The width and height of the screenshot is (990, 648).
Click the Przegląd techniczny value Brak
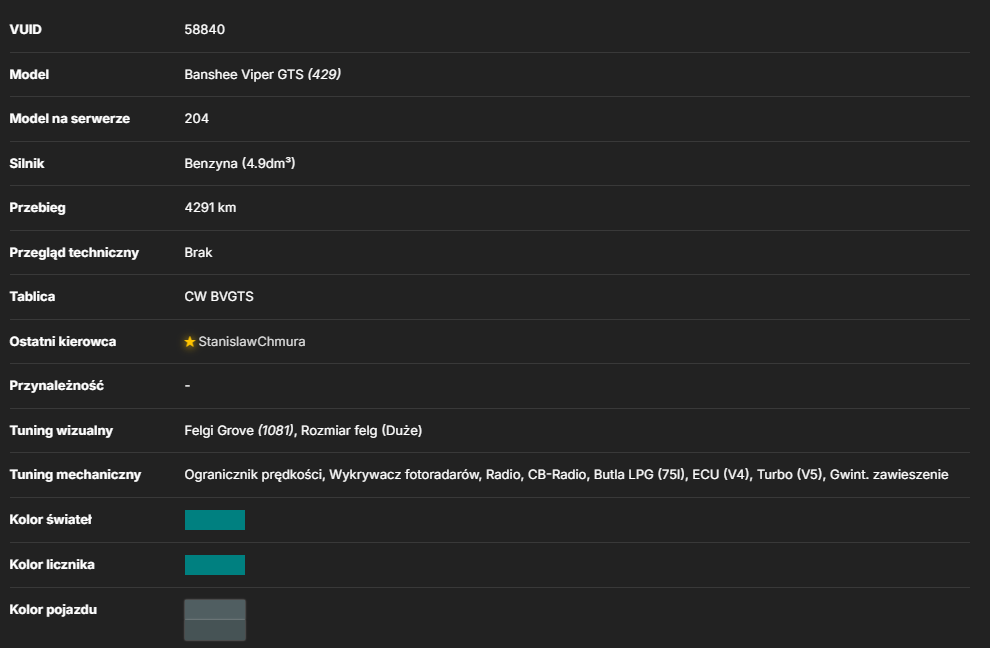tap(198, 253)
